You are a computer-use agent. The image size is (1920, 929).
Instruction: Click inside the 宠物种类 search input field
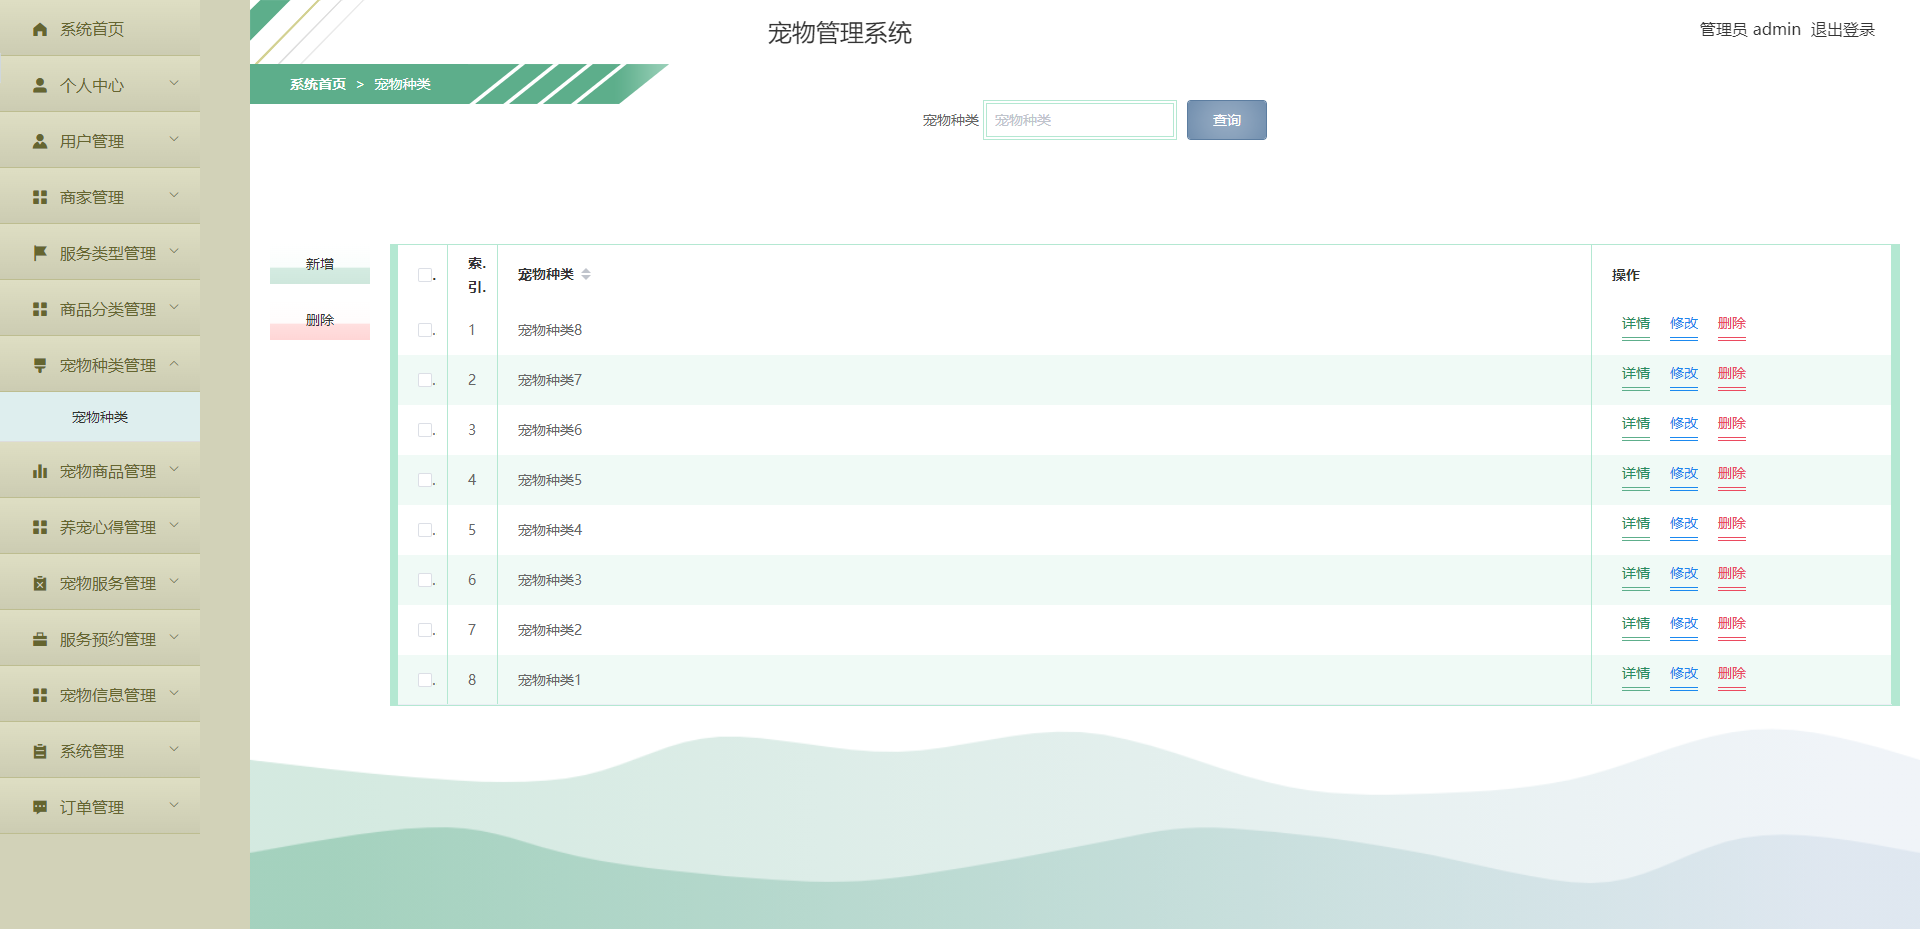pos(1079,119)
